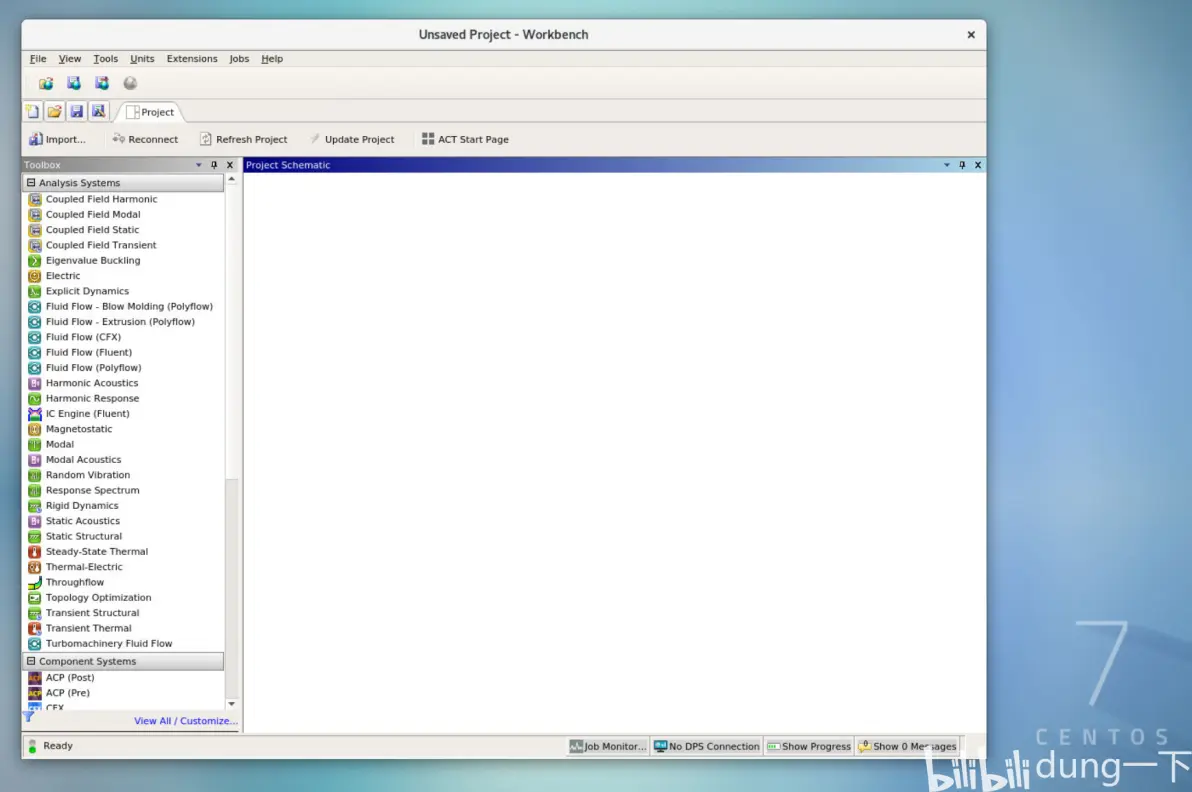The image size is (1192, 792).
Task: Click the Open folder icon
Action: [x=55, y=112]
